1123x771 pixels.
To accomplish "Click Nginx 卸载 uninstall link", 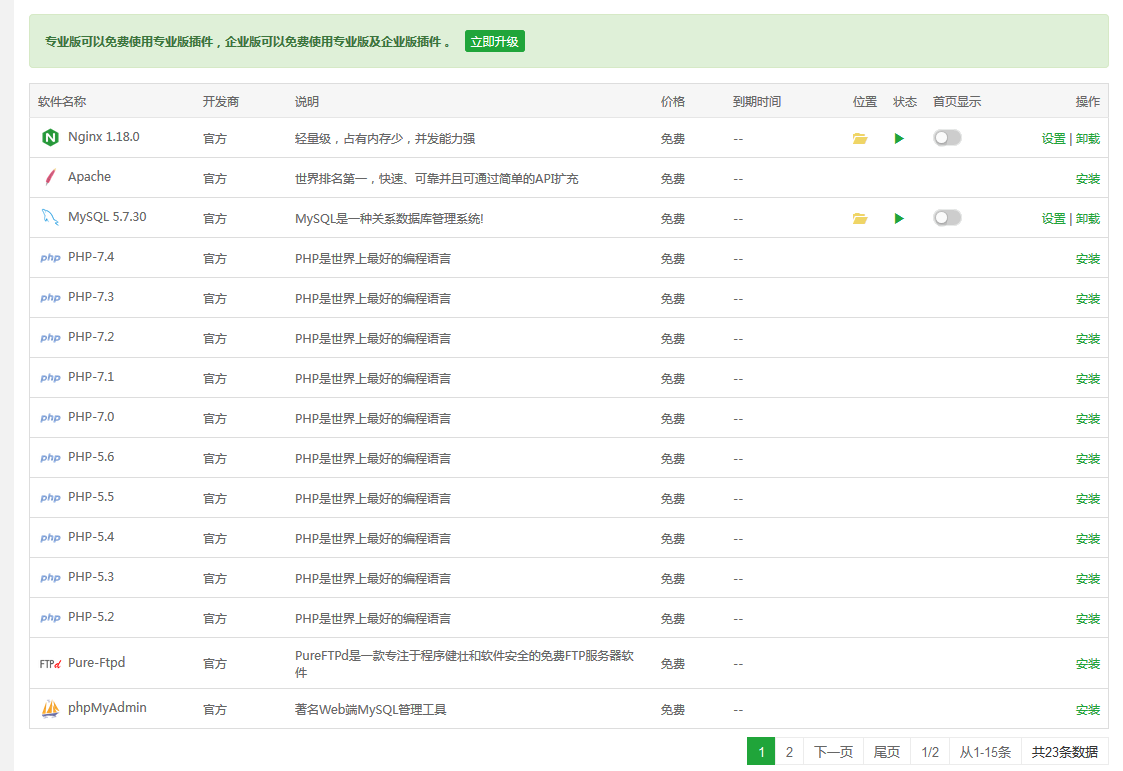I will [x=1088, y=139].
